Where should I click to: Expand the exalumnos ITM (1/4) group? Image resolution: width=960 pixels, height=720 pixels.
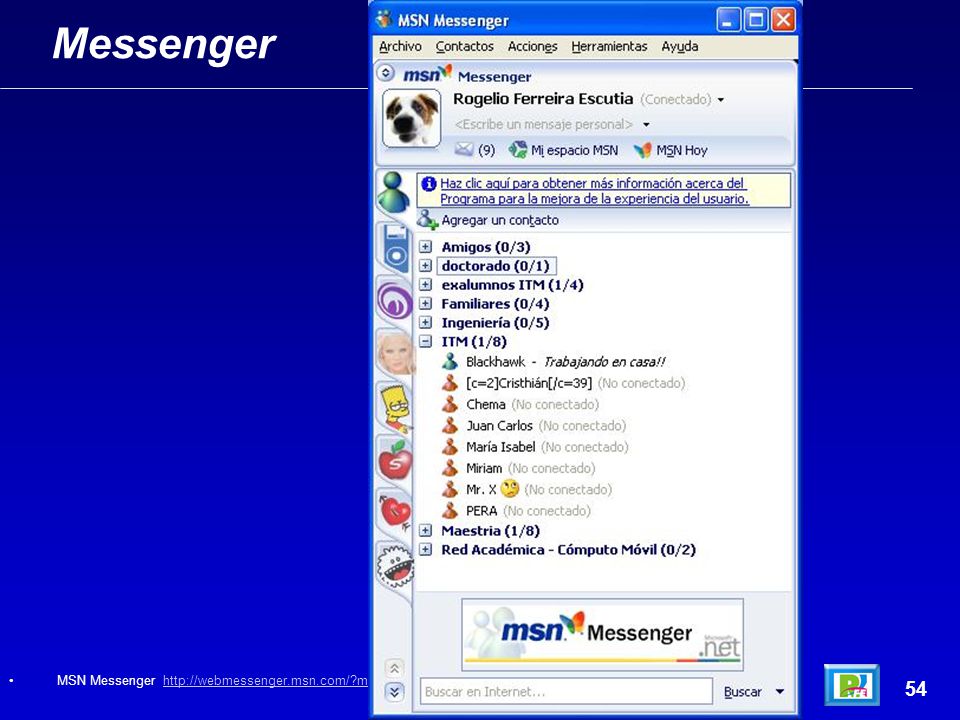click(x=426, y=285)
